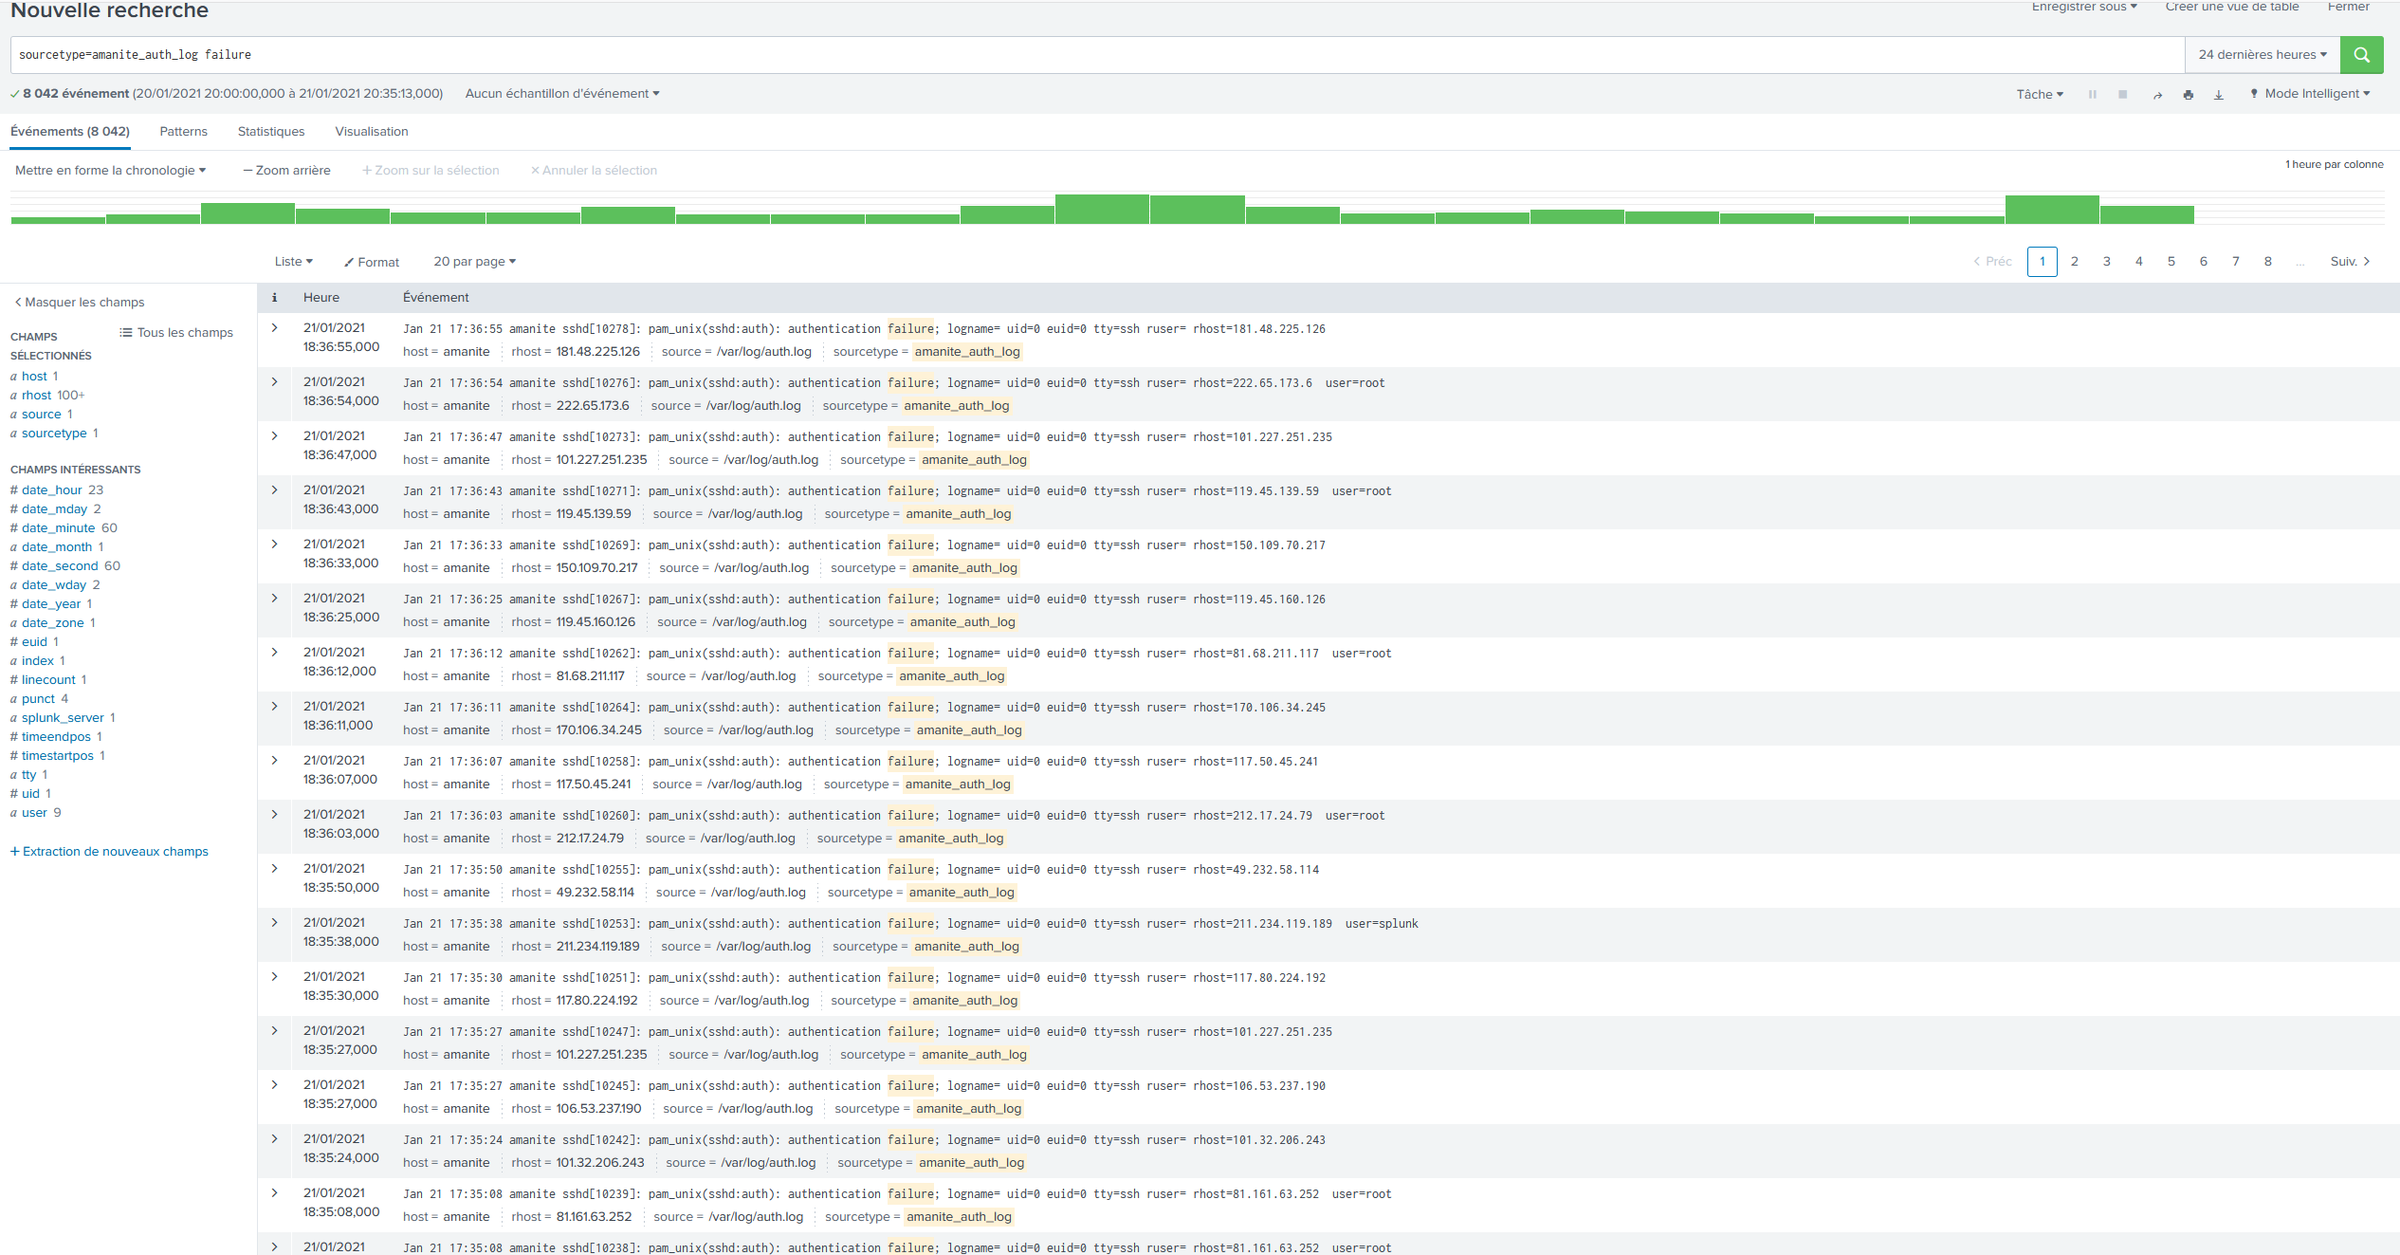Open Tous les champs list
This screenshot has height=1255, width=2400.
176,333
